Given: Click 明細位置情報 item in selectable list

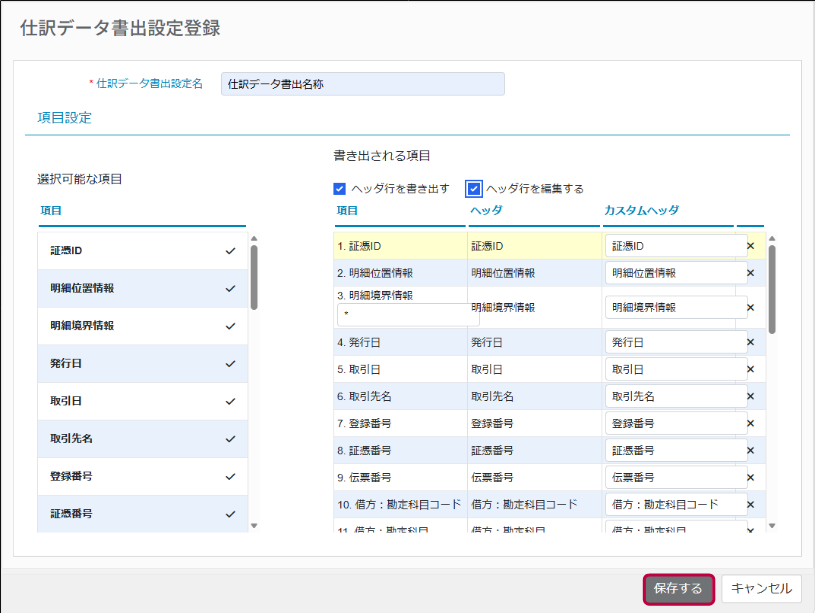Looking at the screenshot, I should tap(142, 289).
